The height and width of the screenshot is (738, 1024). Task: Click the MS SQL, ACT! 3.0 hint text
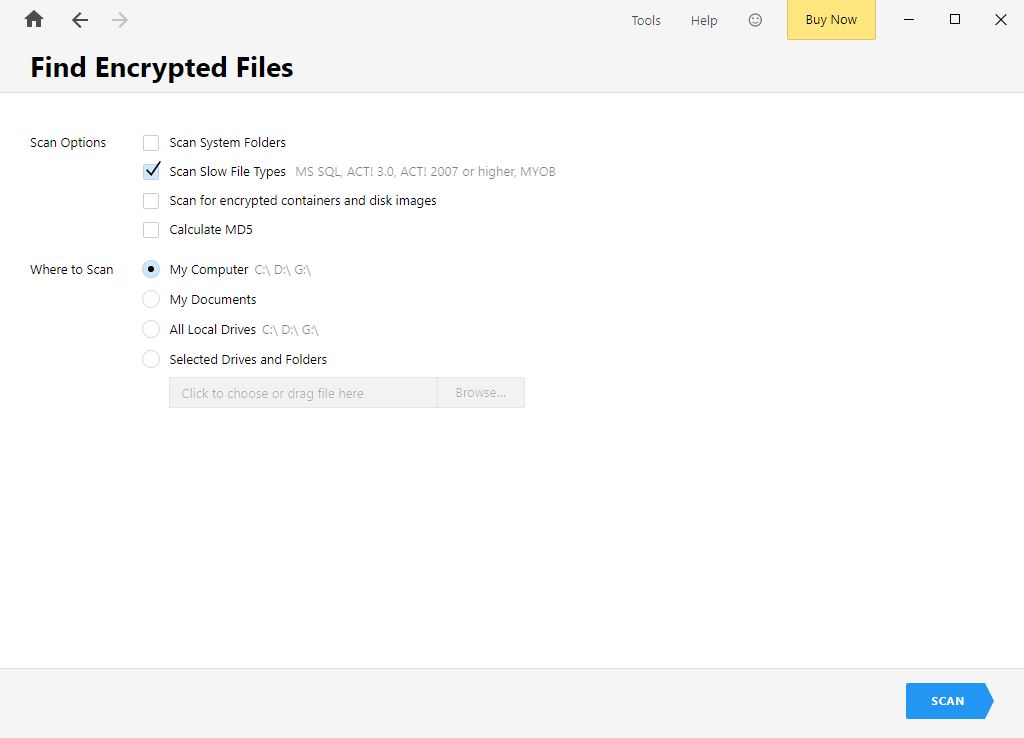pos(425,171)
